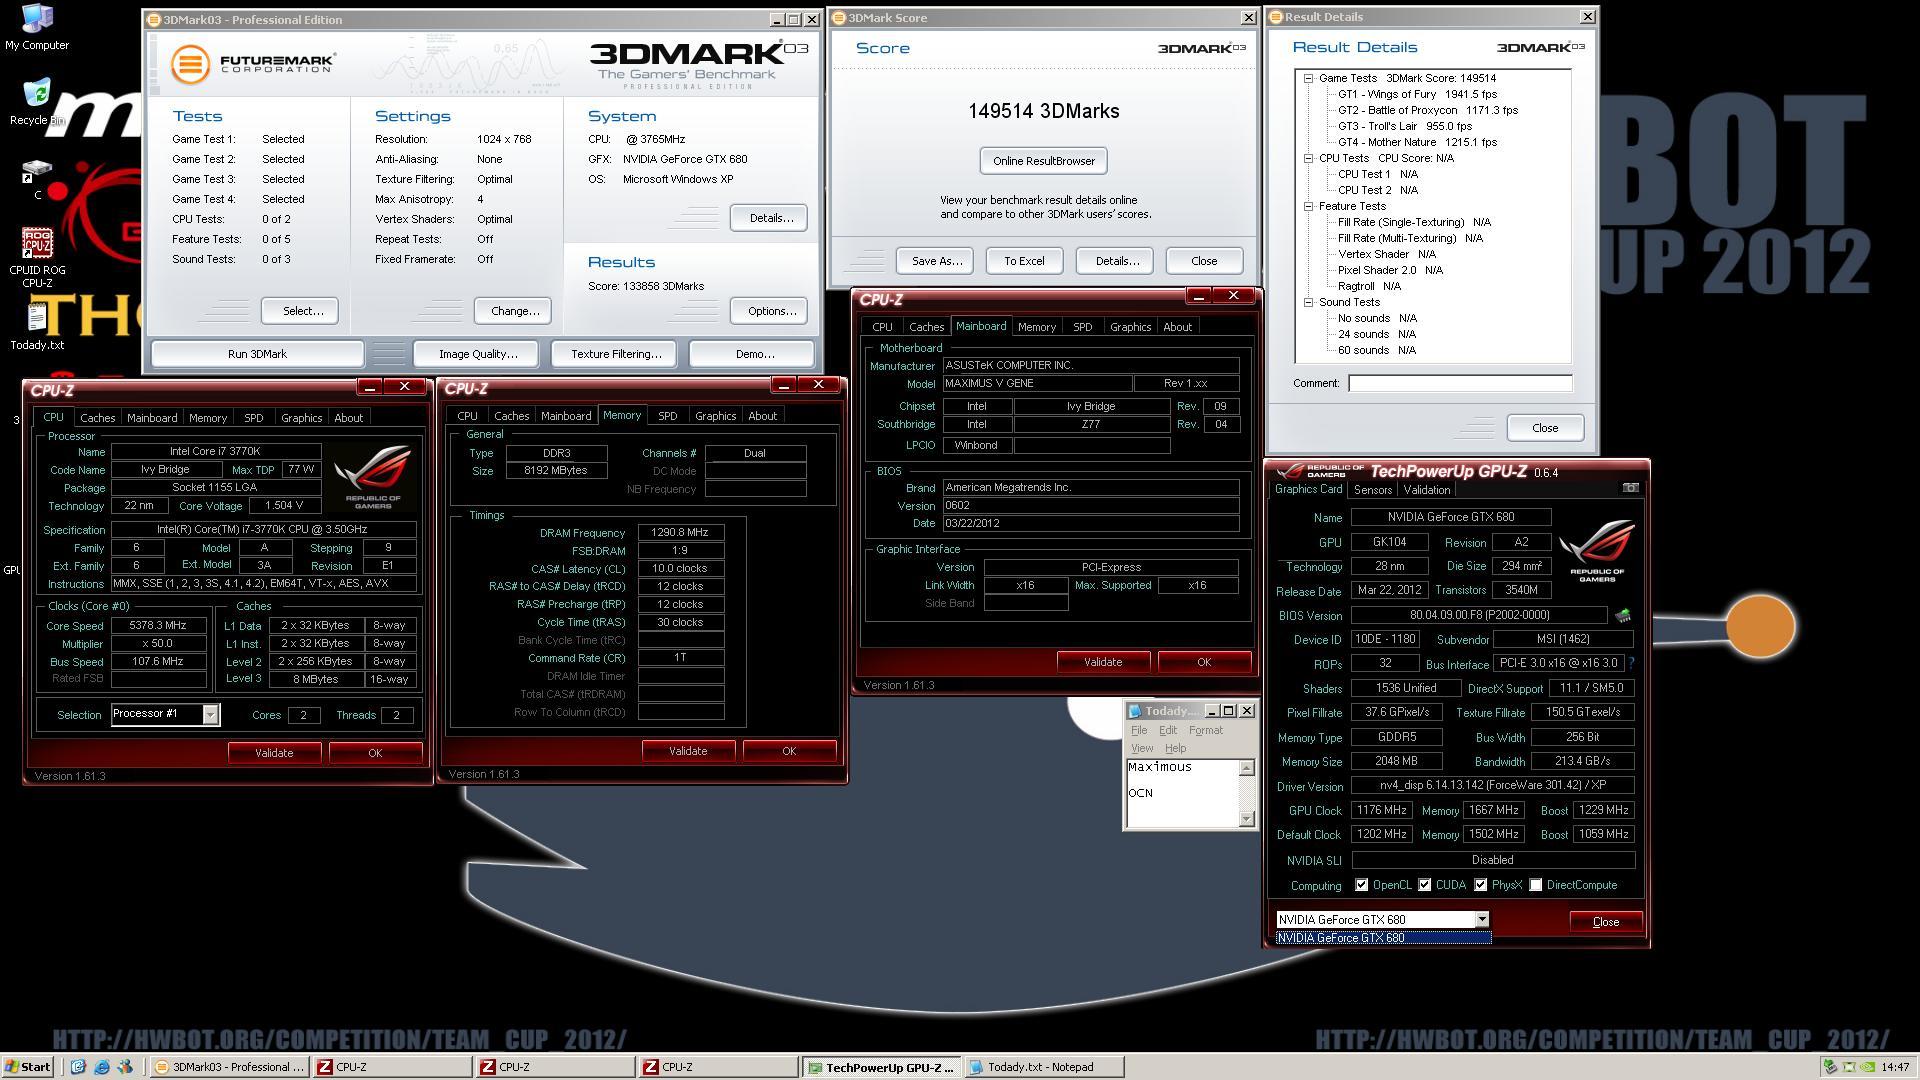Open the Recycle Bin desktop icon
Screen dimensions: 1920x1080
point(37,102)
